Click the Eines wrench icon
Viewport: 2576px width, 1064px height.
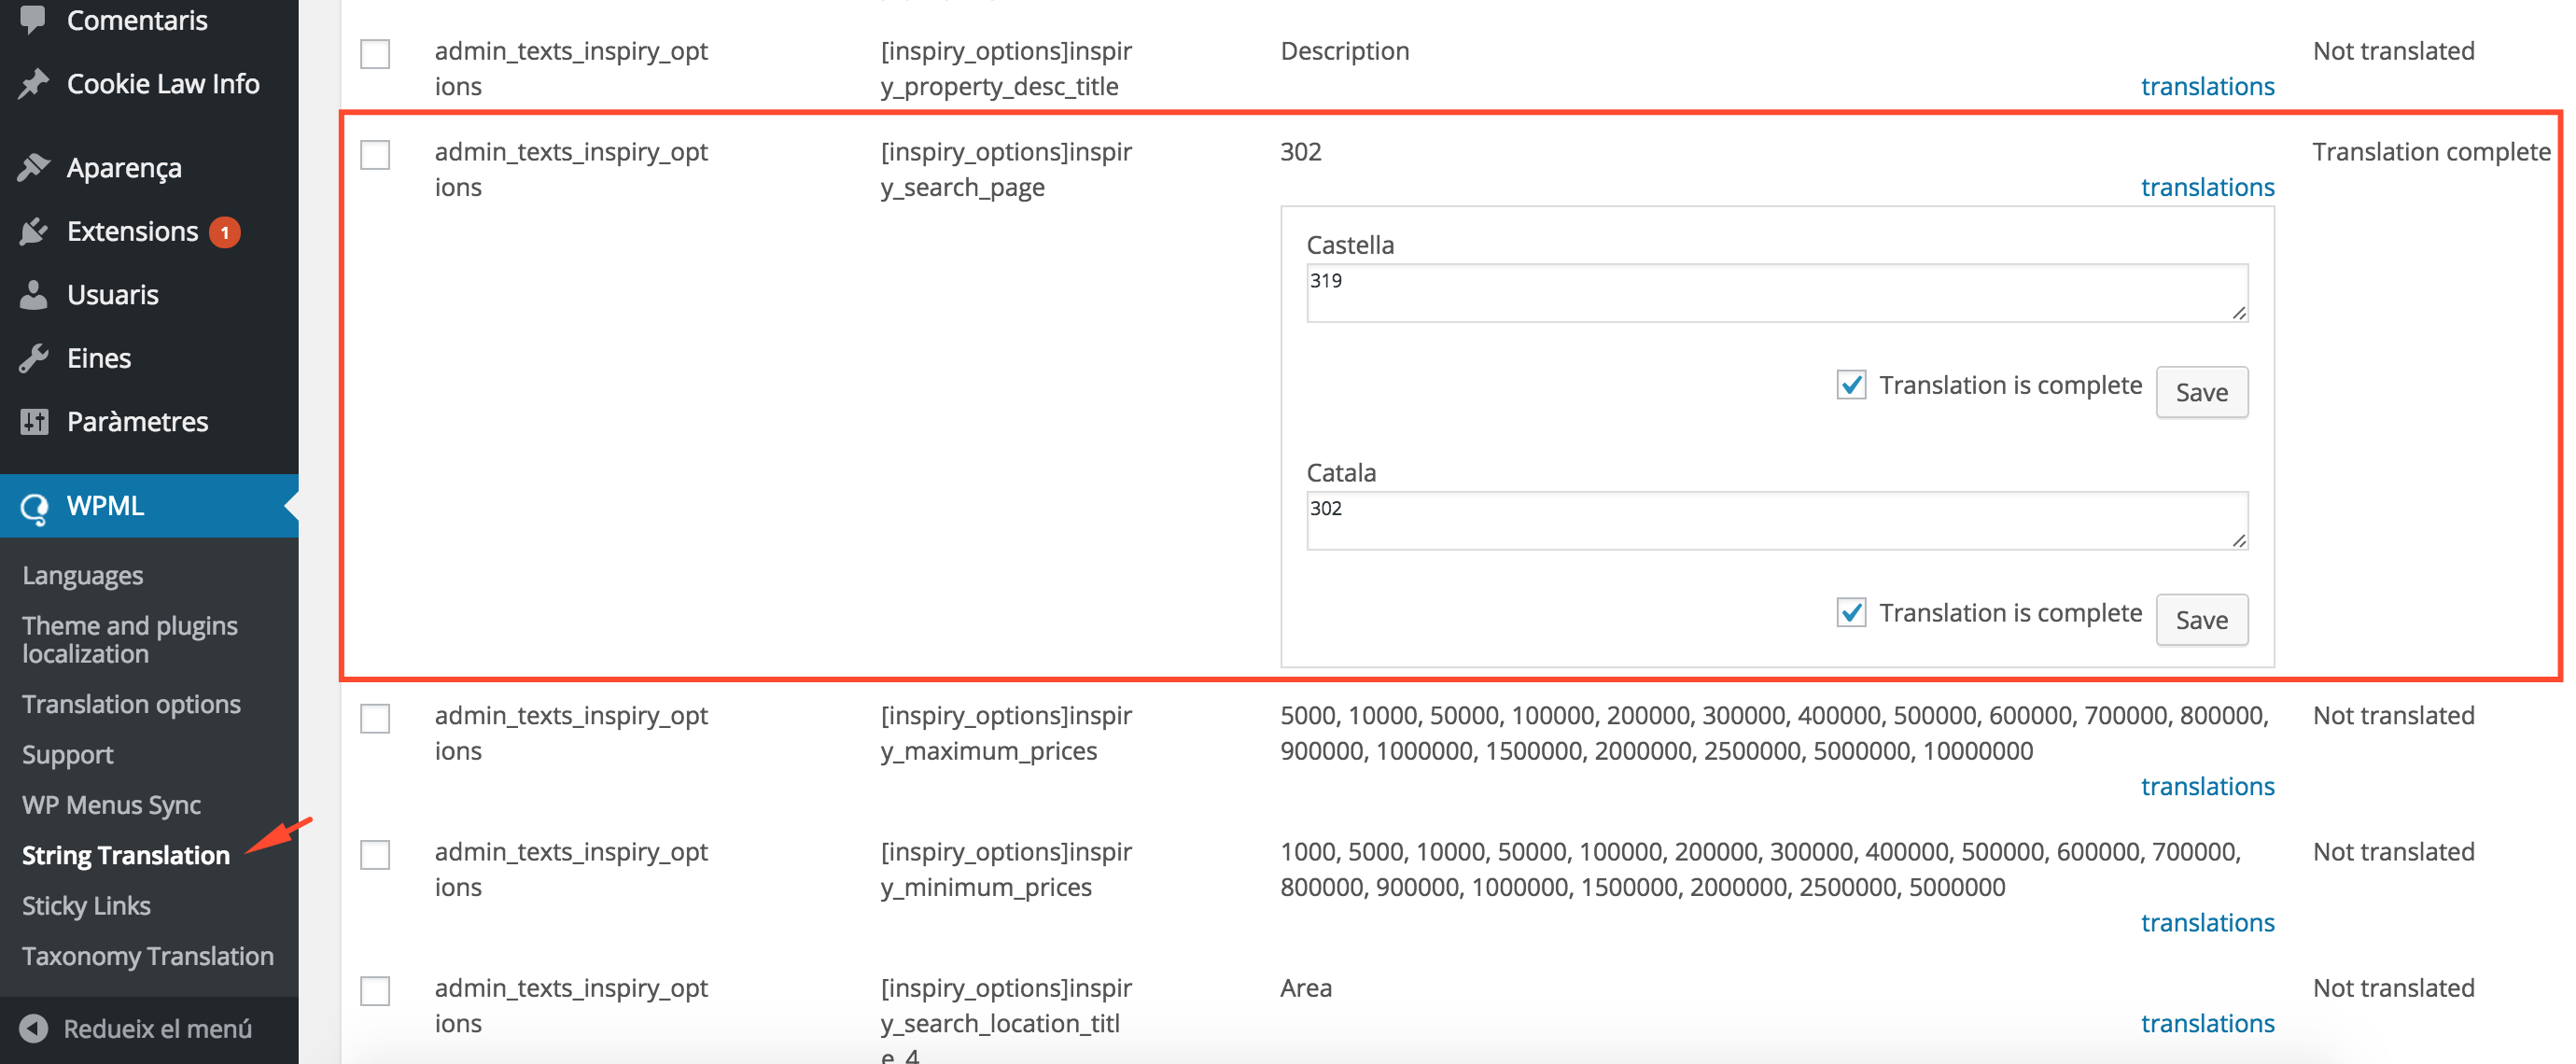[33, 358]
